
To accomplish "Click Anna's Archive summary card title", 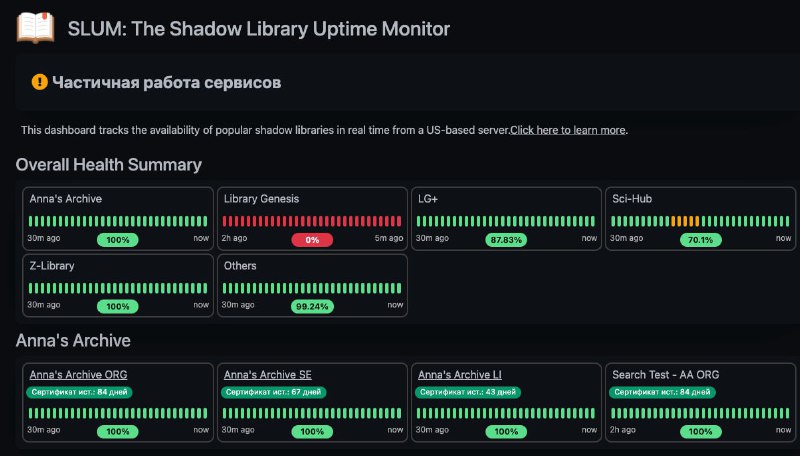I will coord(65,199).
